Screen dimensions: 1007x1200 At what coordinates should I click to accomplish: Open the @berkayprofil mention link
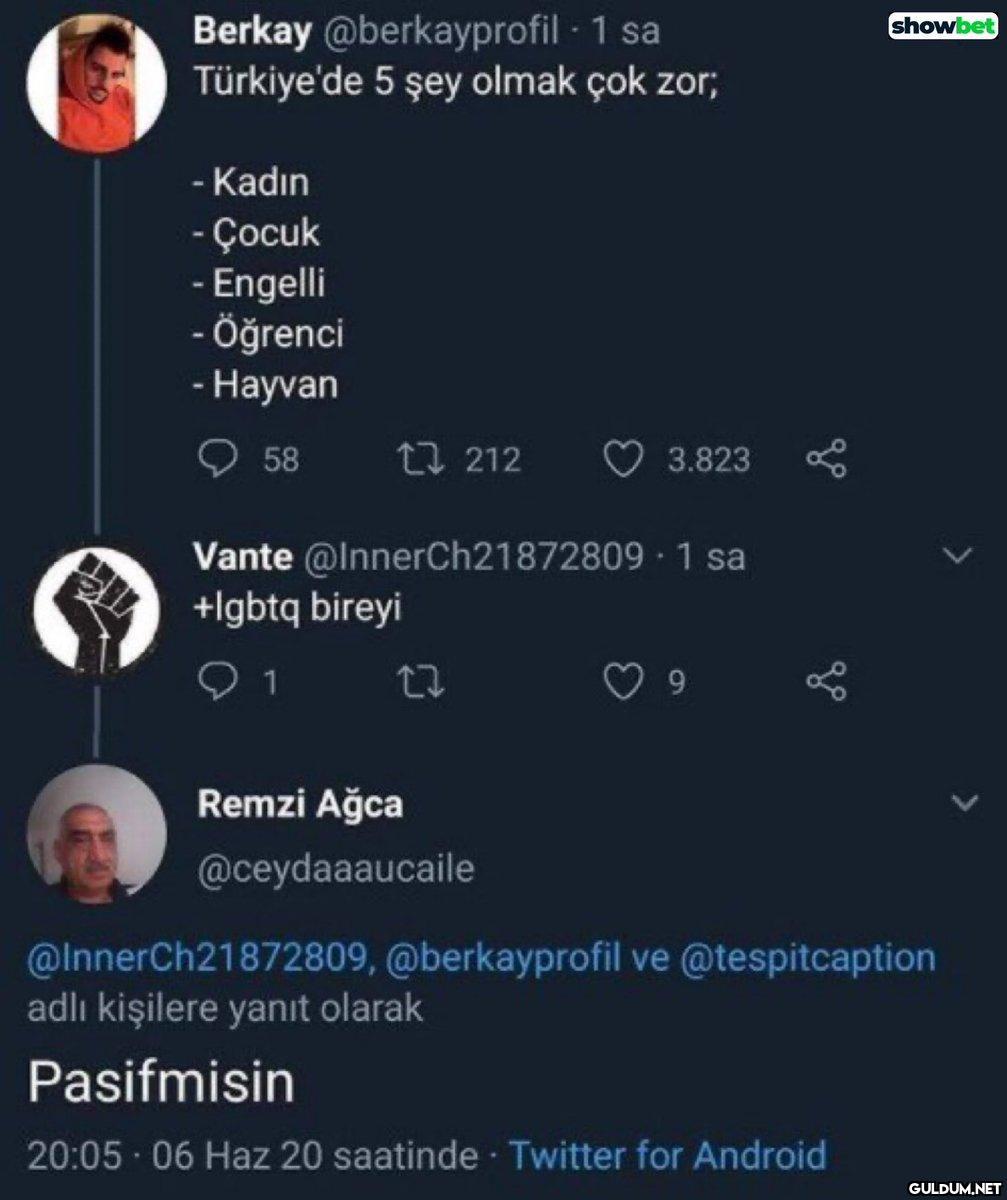tap(504, 958)
